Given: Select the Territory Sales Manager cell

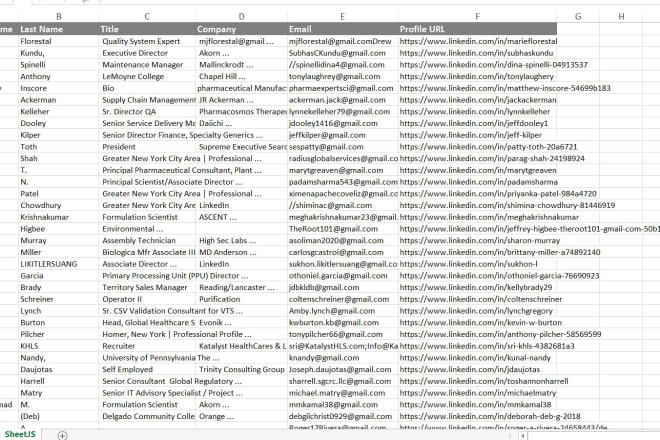Looking at the screenshot, I should 147,288.
